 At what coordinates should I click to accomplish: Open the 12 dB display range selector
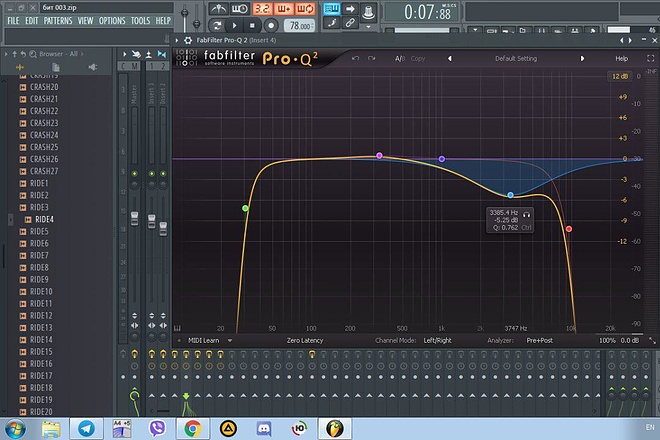[x=620, y=76]
